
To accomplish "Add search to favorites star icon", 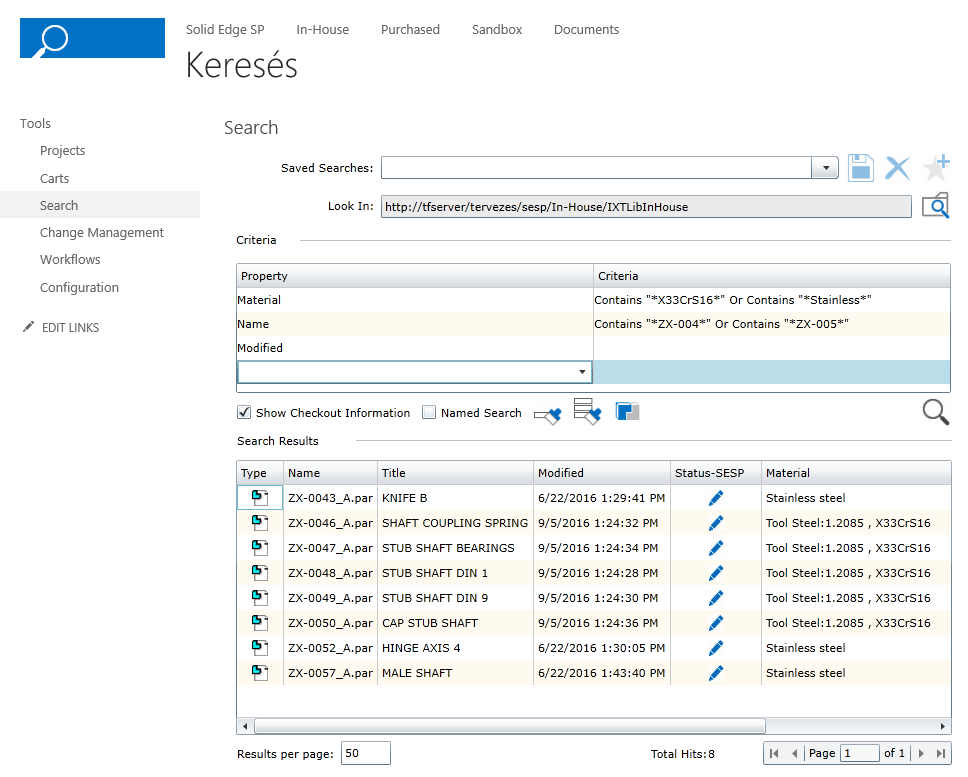I will pyautogui.click(x=936, y=167).
